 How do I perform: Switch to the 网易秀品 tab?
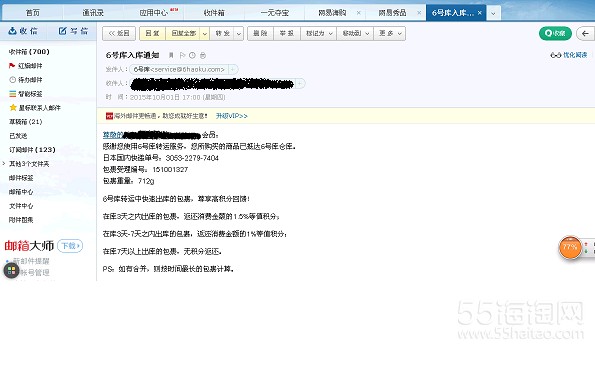pos(392,13)
